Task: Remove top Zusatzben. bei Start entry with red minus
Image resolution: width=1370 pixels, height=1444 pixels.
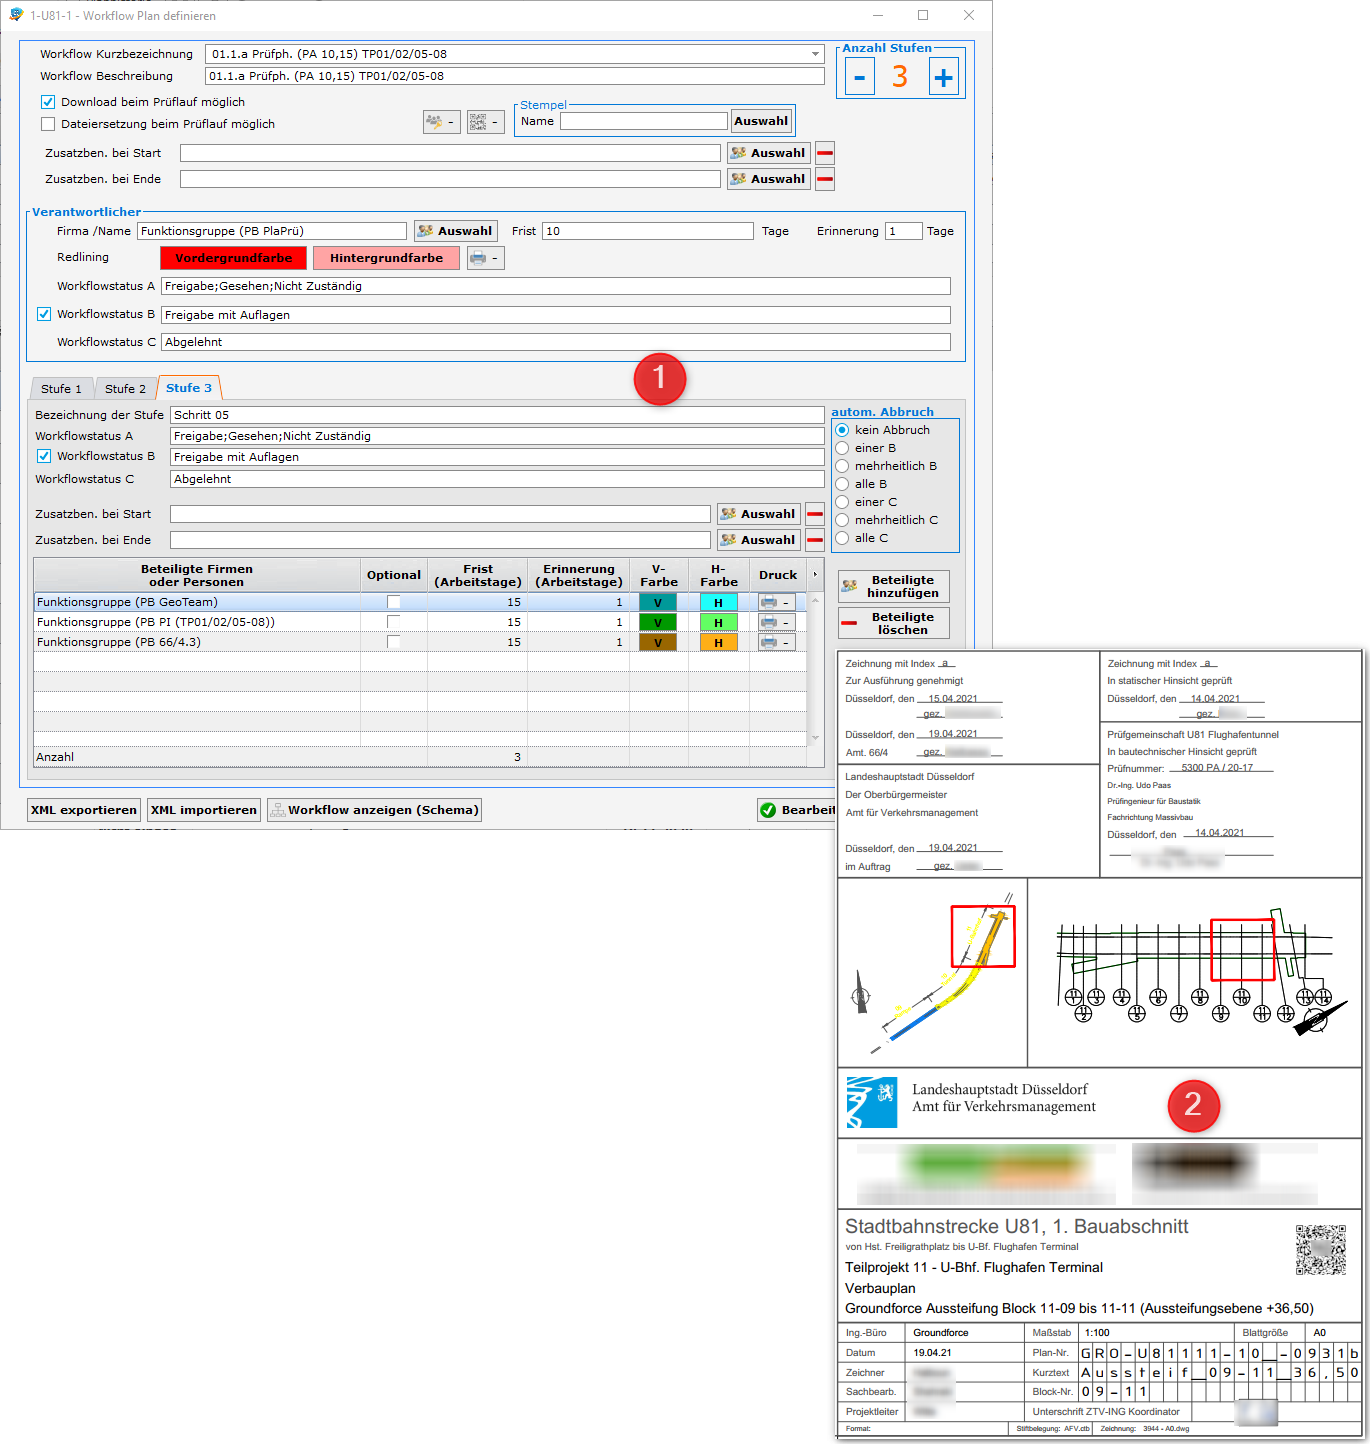Action: pyautogui.click(x=824, y=153)
